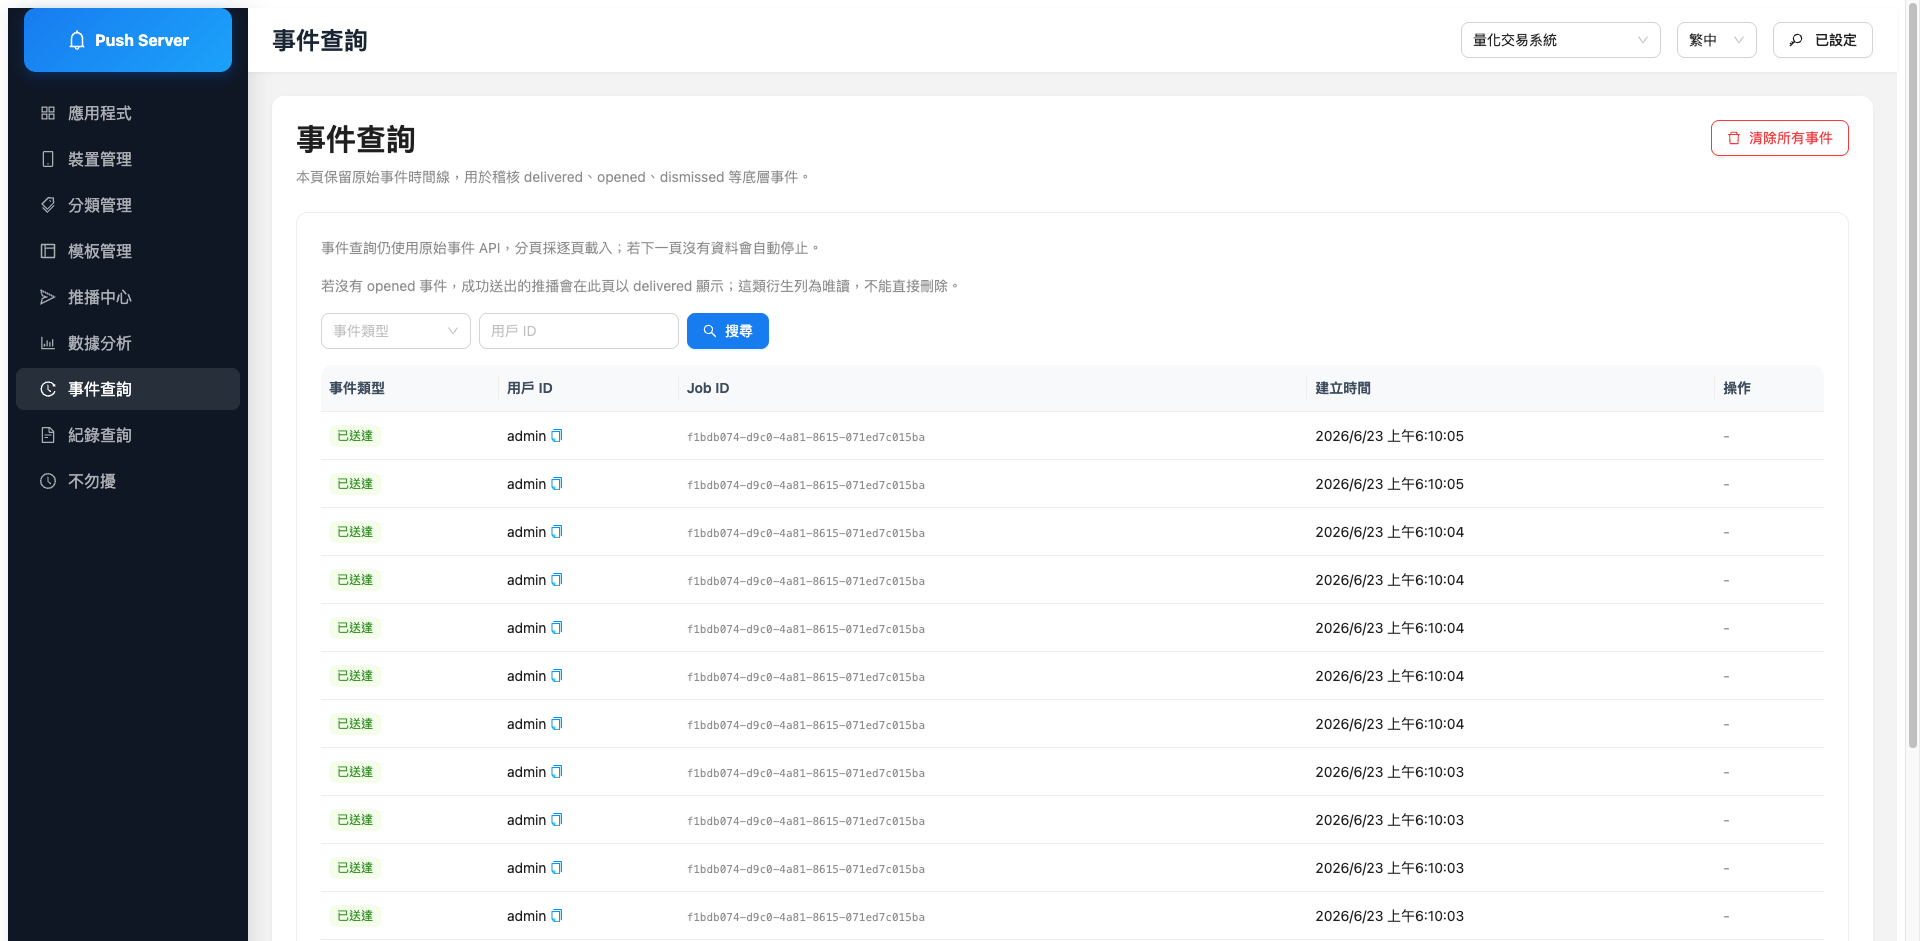
Task: Select 事件查詢 sidebar menu item
Action: (x=128, y=389)
